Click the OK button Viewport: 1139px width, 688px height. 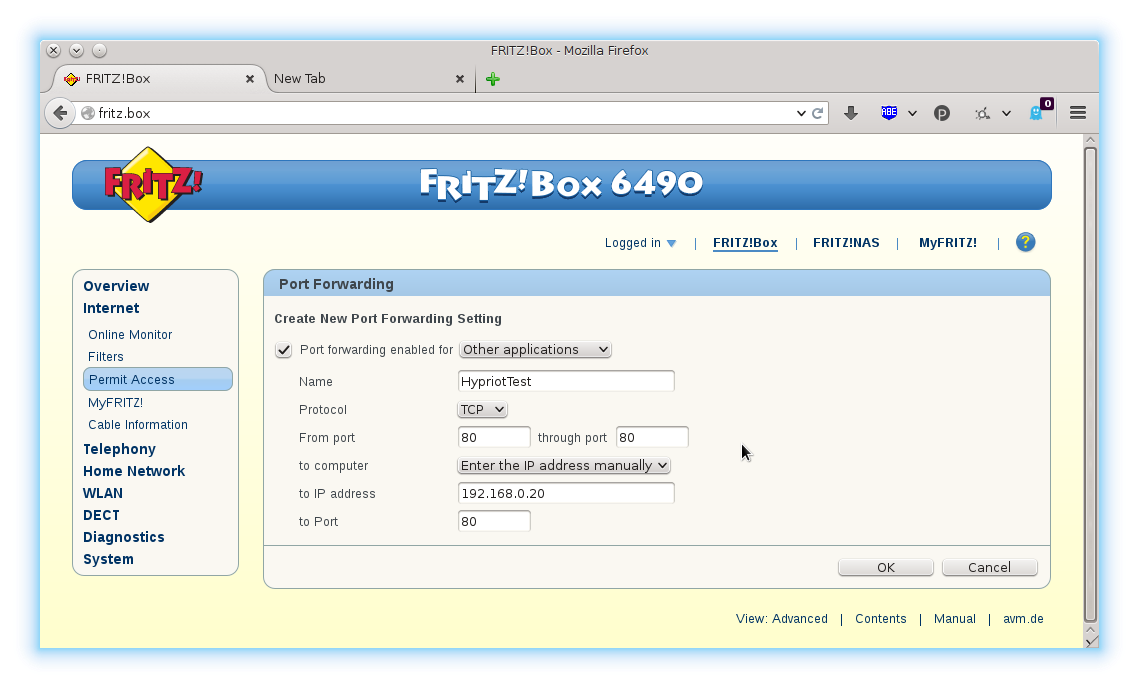pos(885,567)
